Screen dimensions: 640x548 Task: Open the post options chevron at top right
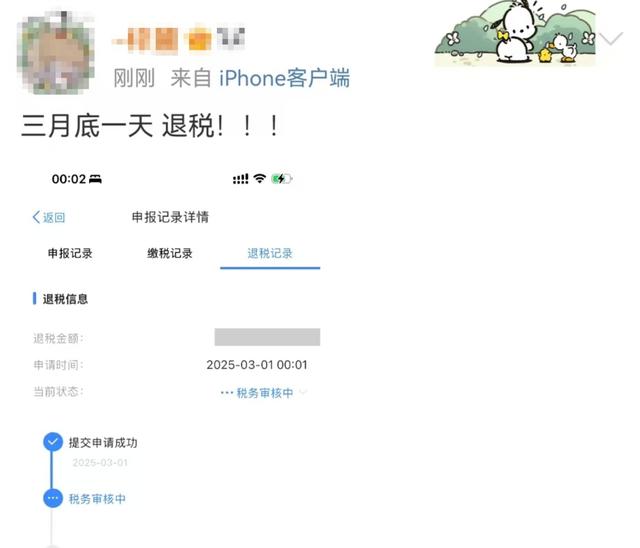click(x=611, y=38)
